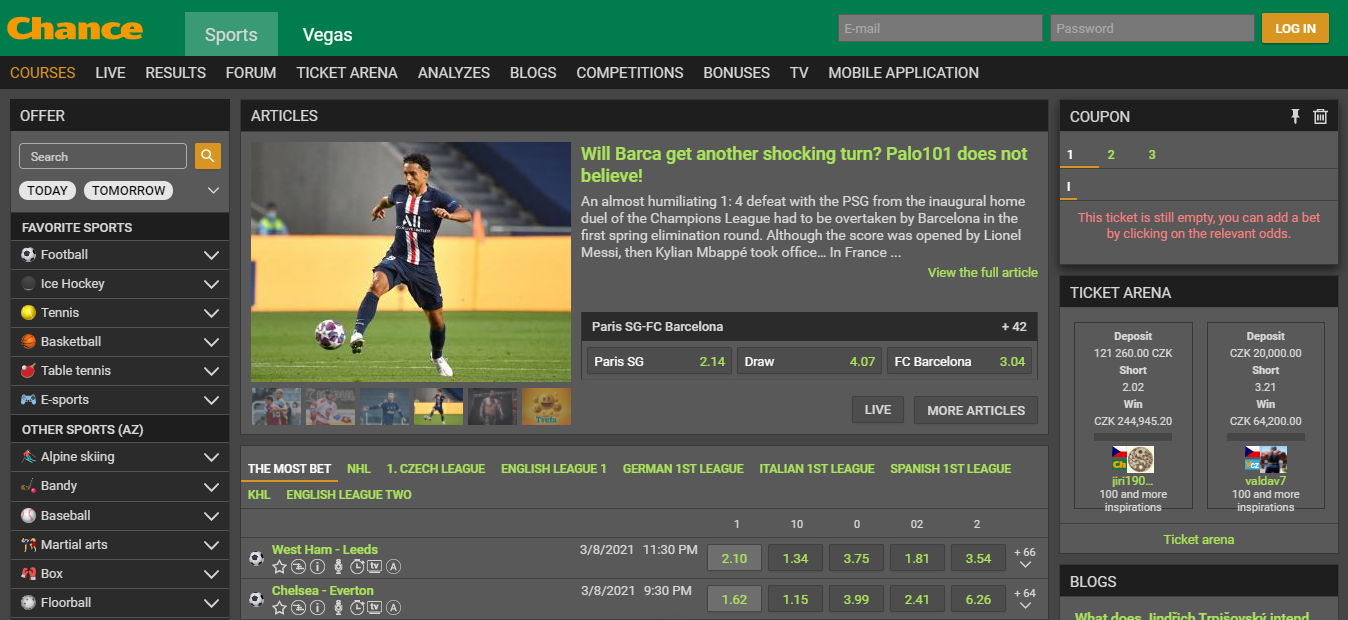Viewport: 1348px width, 620px height.
Task: Expand more bets for West Ham - Leeds (+66)
Action: [1025, 558]
